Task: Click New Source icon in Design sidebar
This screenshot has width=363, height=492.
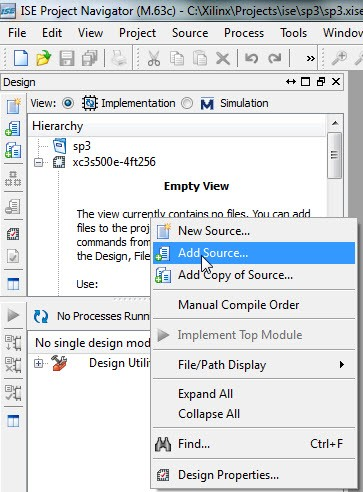Action: tap(13, 106)
